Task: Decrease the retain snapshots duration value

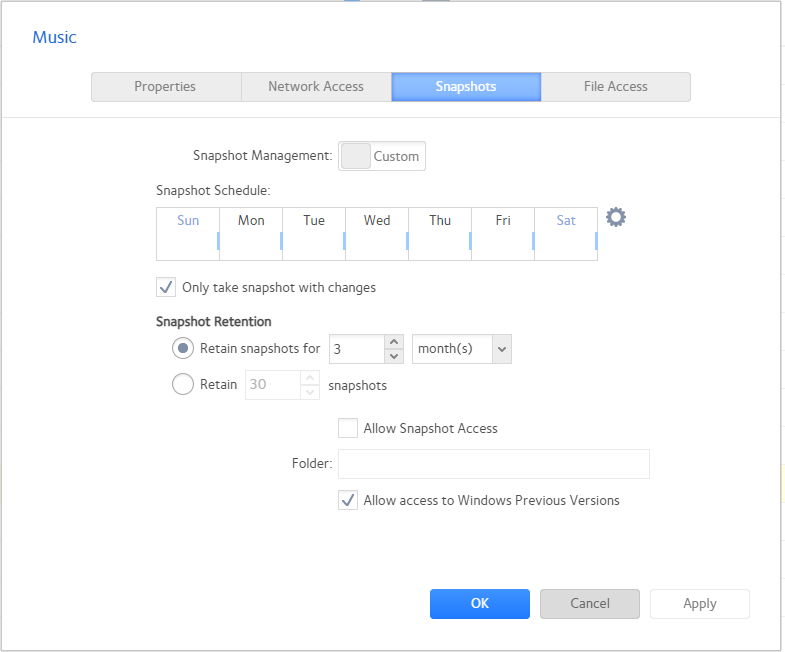Action: 394,356
